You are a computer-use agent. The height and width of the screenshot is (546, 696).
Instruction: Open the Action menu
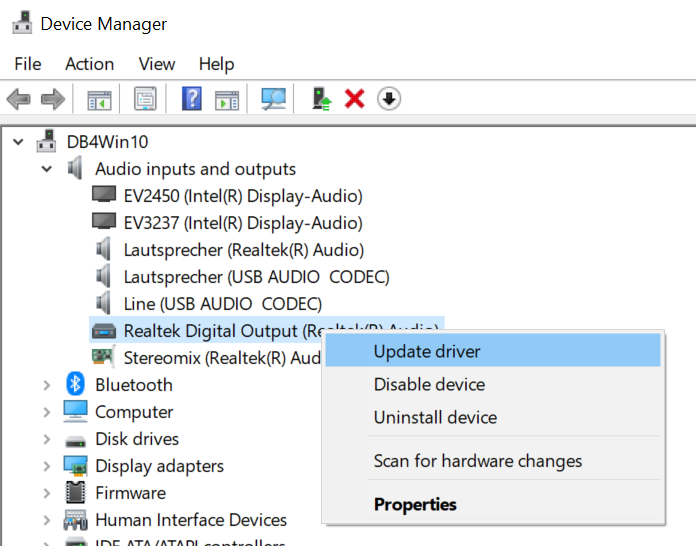[x=89, y=64]
